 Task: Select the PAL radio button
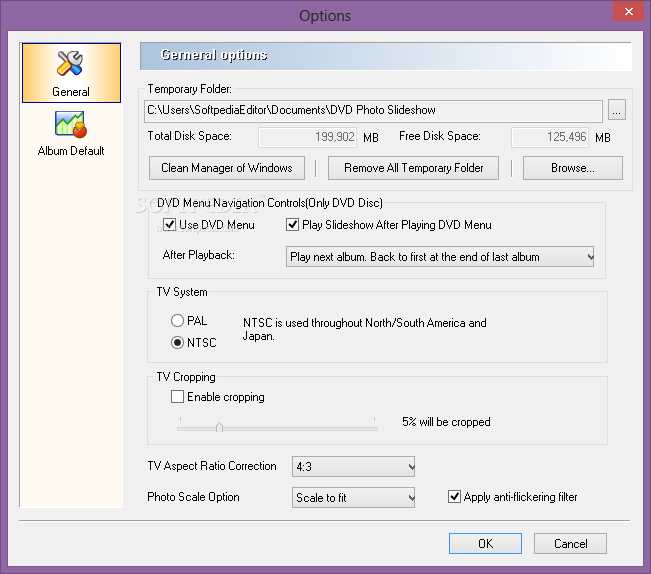click(x=177, y=320)
